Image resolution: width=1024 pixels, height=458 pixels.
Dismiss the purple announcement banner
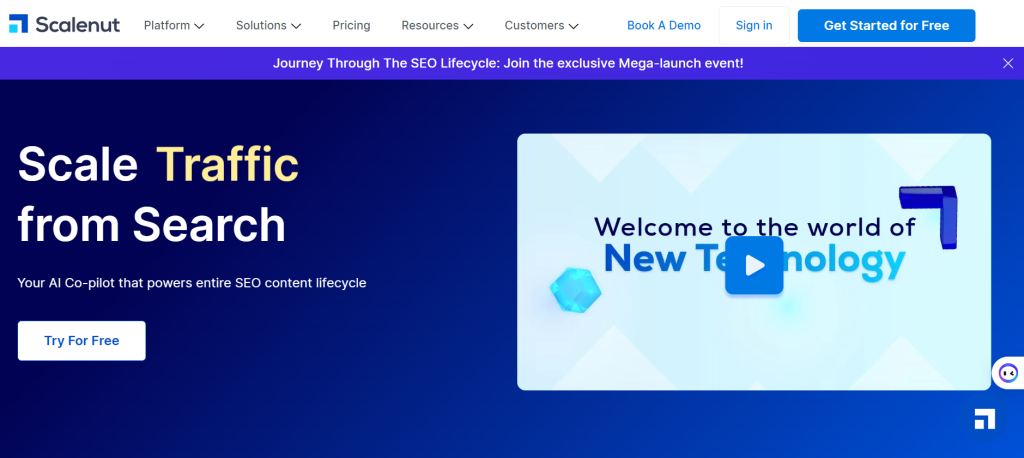(x=1008, y=63)
